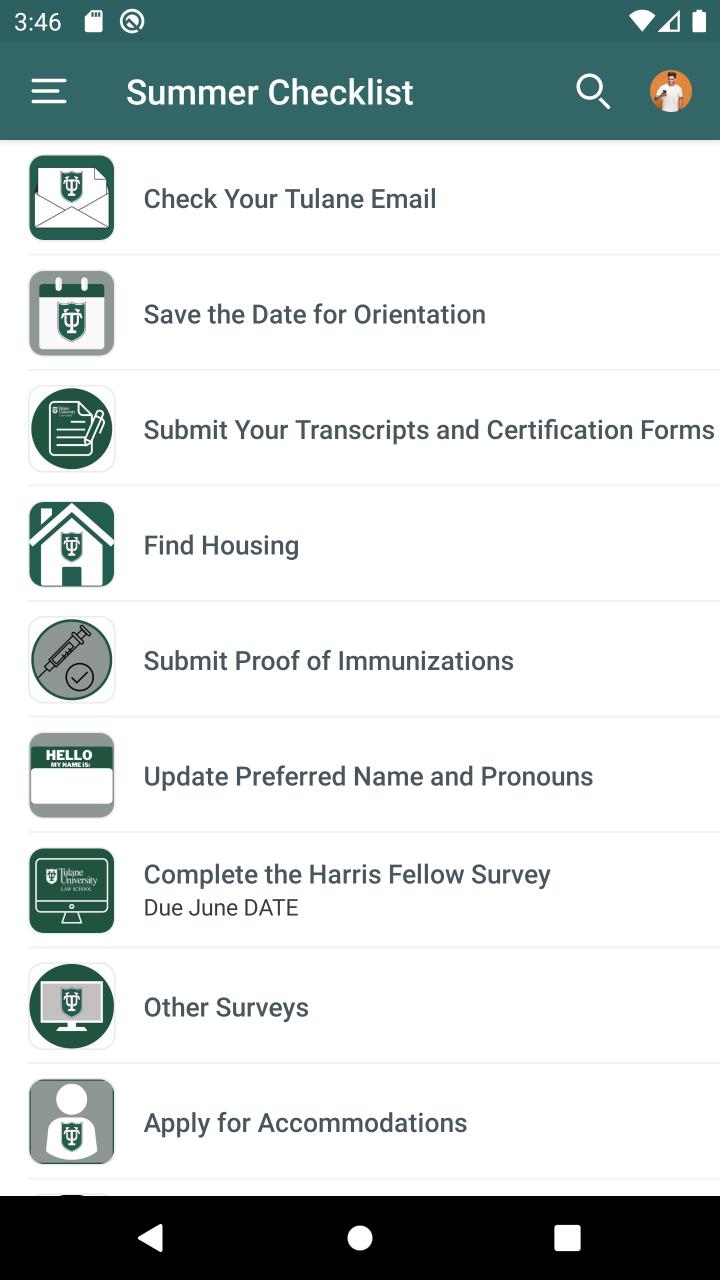
Task: Open the user profile avatar
Action: tap(671, 92)
